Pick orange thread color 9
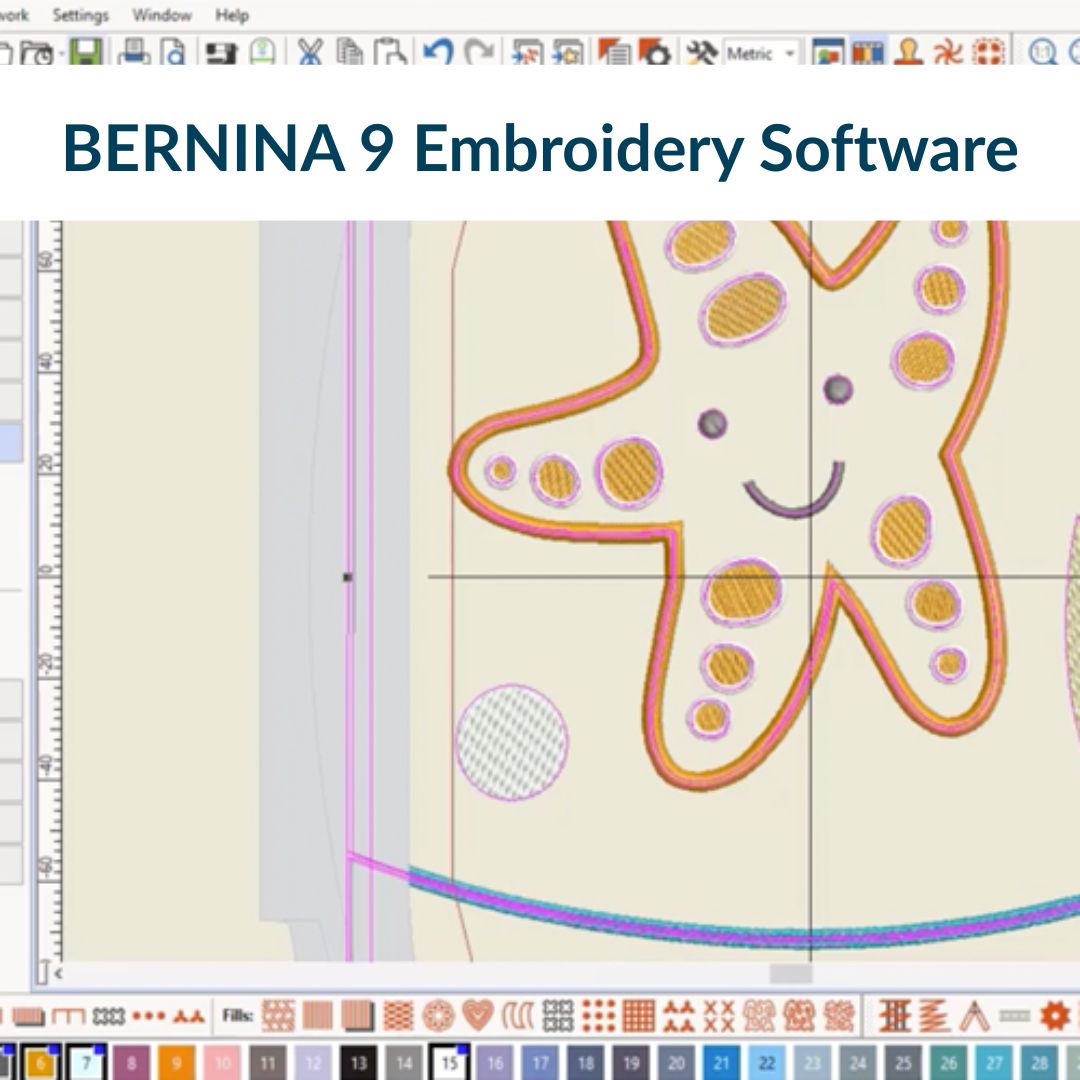Screen dimensions: 1080x1080 tap(176, 1063)
